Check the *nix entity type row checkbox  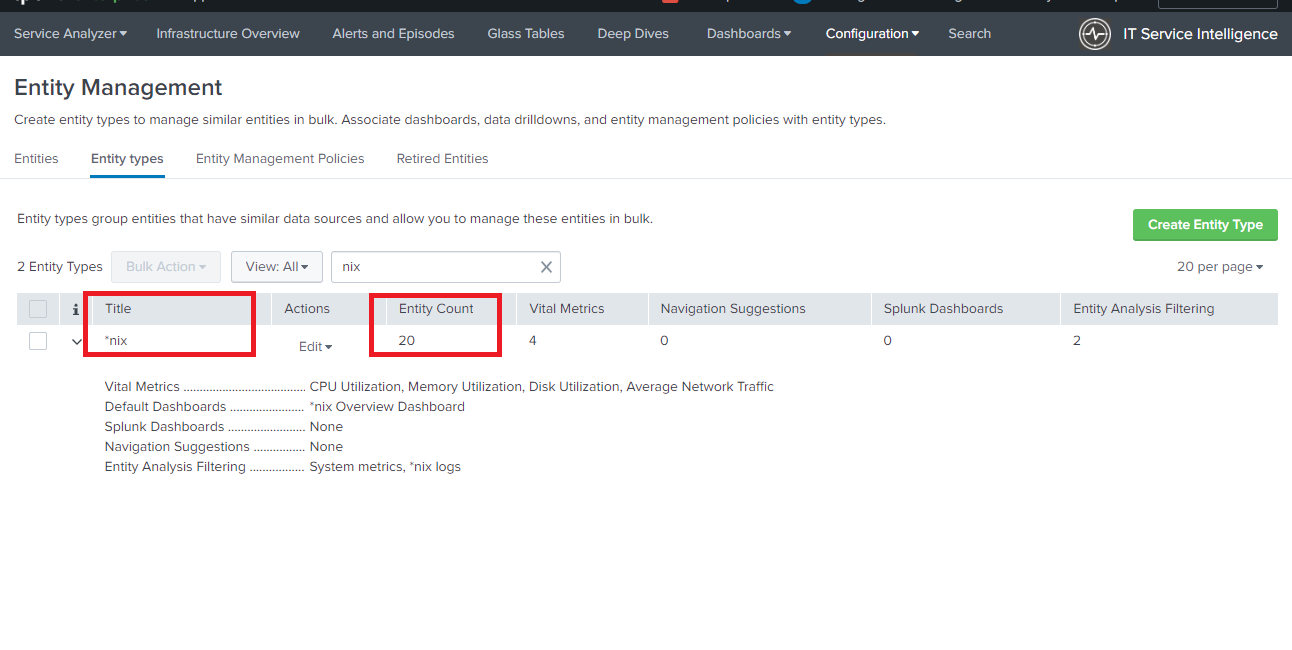38,341
